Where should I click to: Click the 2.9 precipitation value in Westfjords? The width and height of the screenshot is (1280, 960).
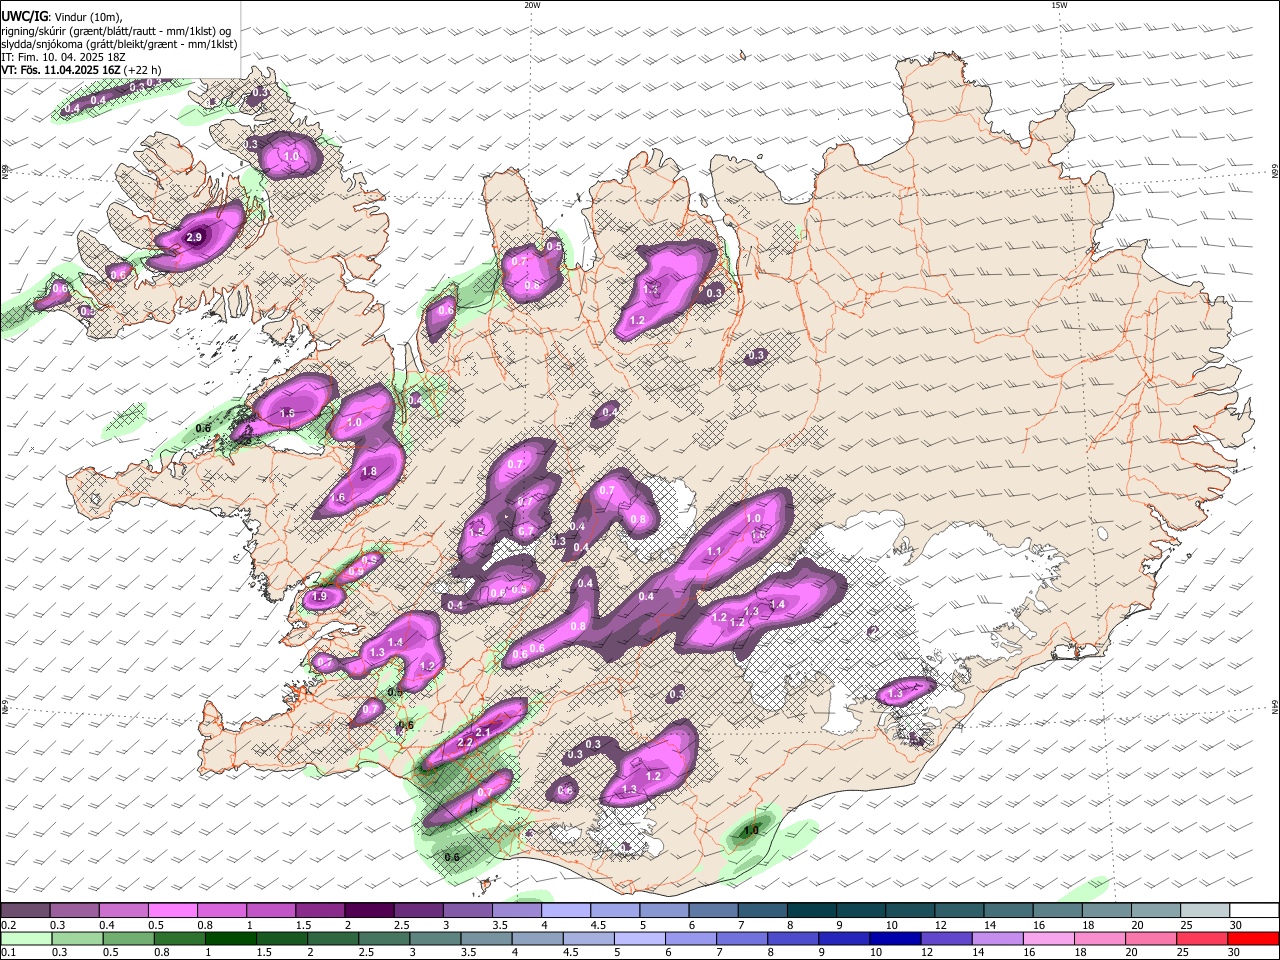coord(194,237)
